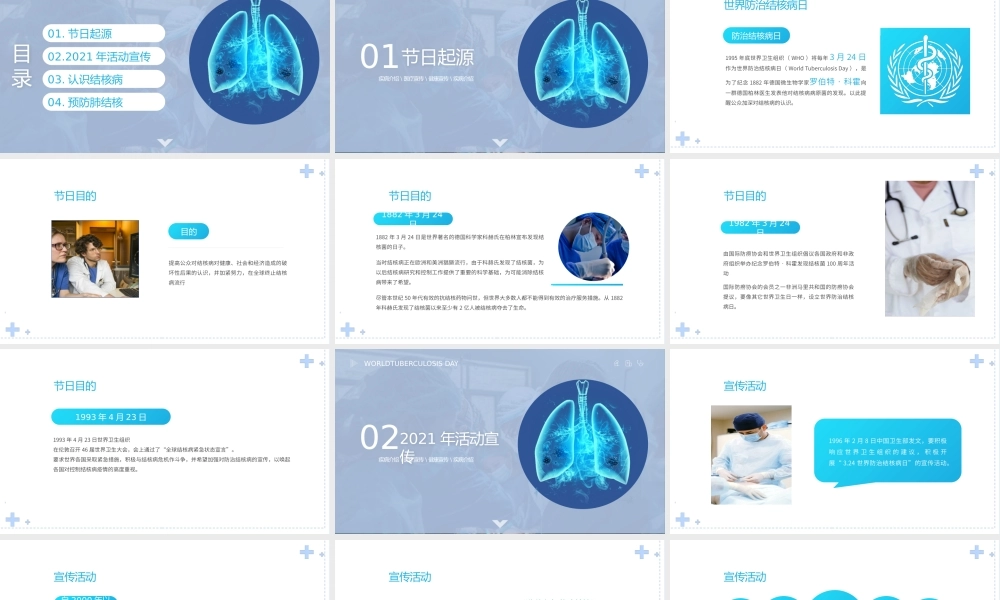Click the 目的 pill button
Screen dimensions: 1000x600
tap(188, 232)
